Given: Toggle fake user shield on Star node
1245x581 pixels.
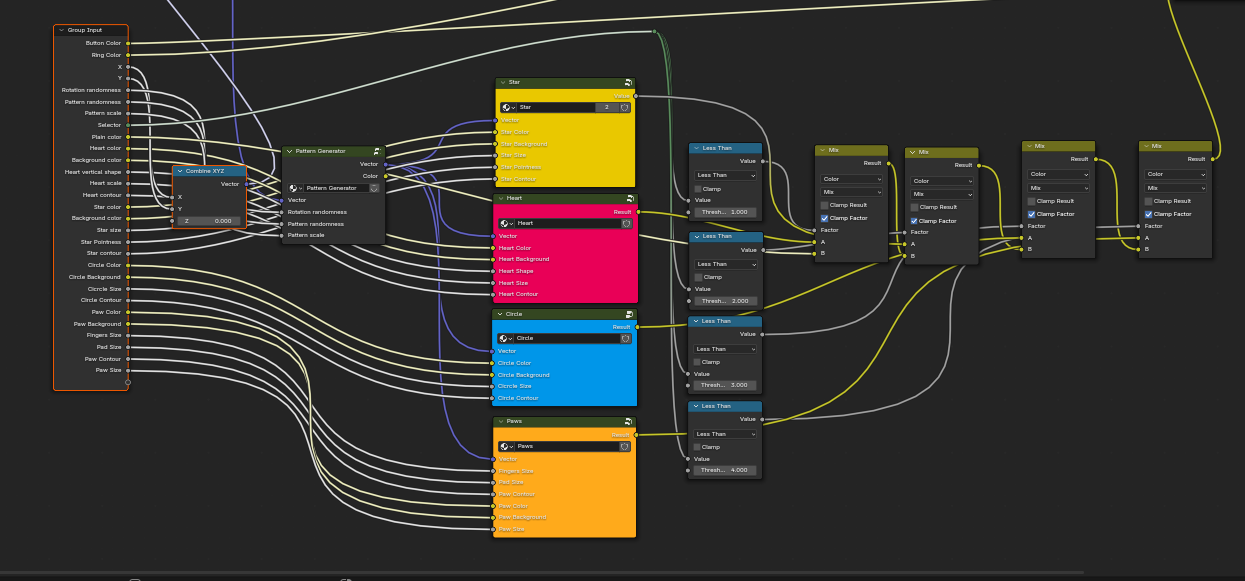Looking at the screenshot, I should [x=625, y=107].
